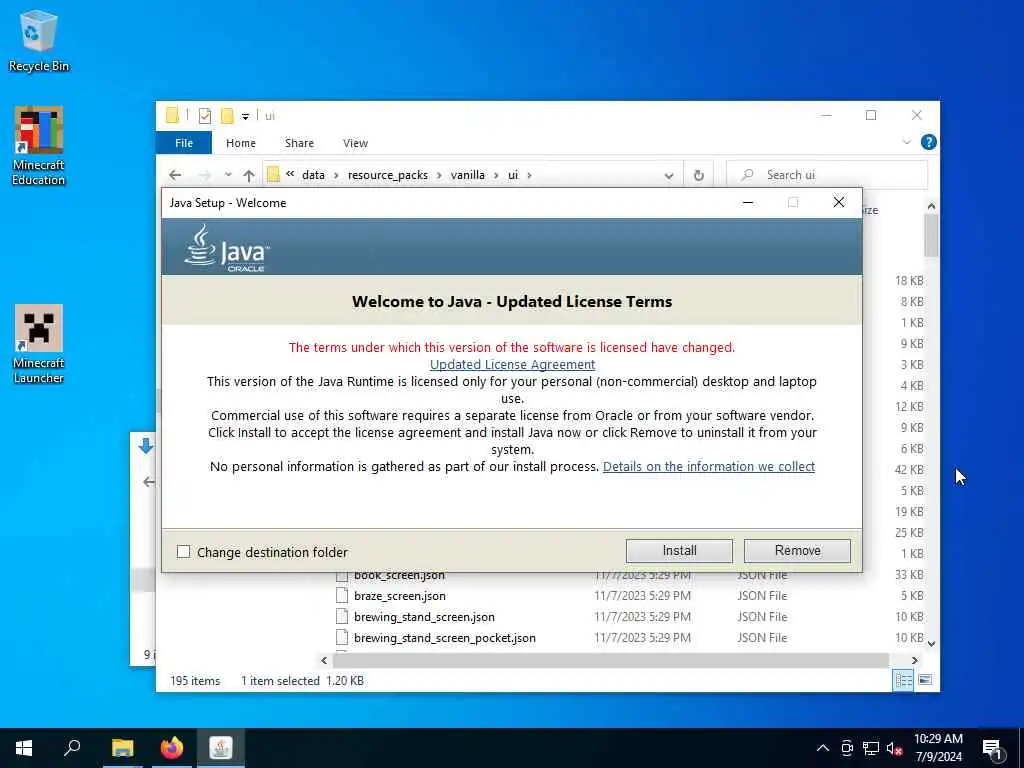Select brewing_stand_screen.json file
1024x768 pixels.
pos(424,616)
